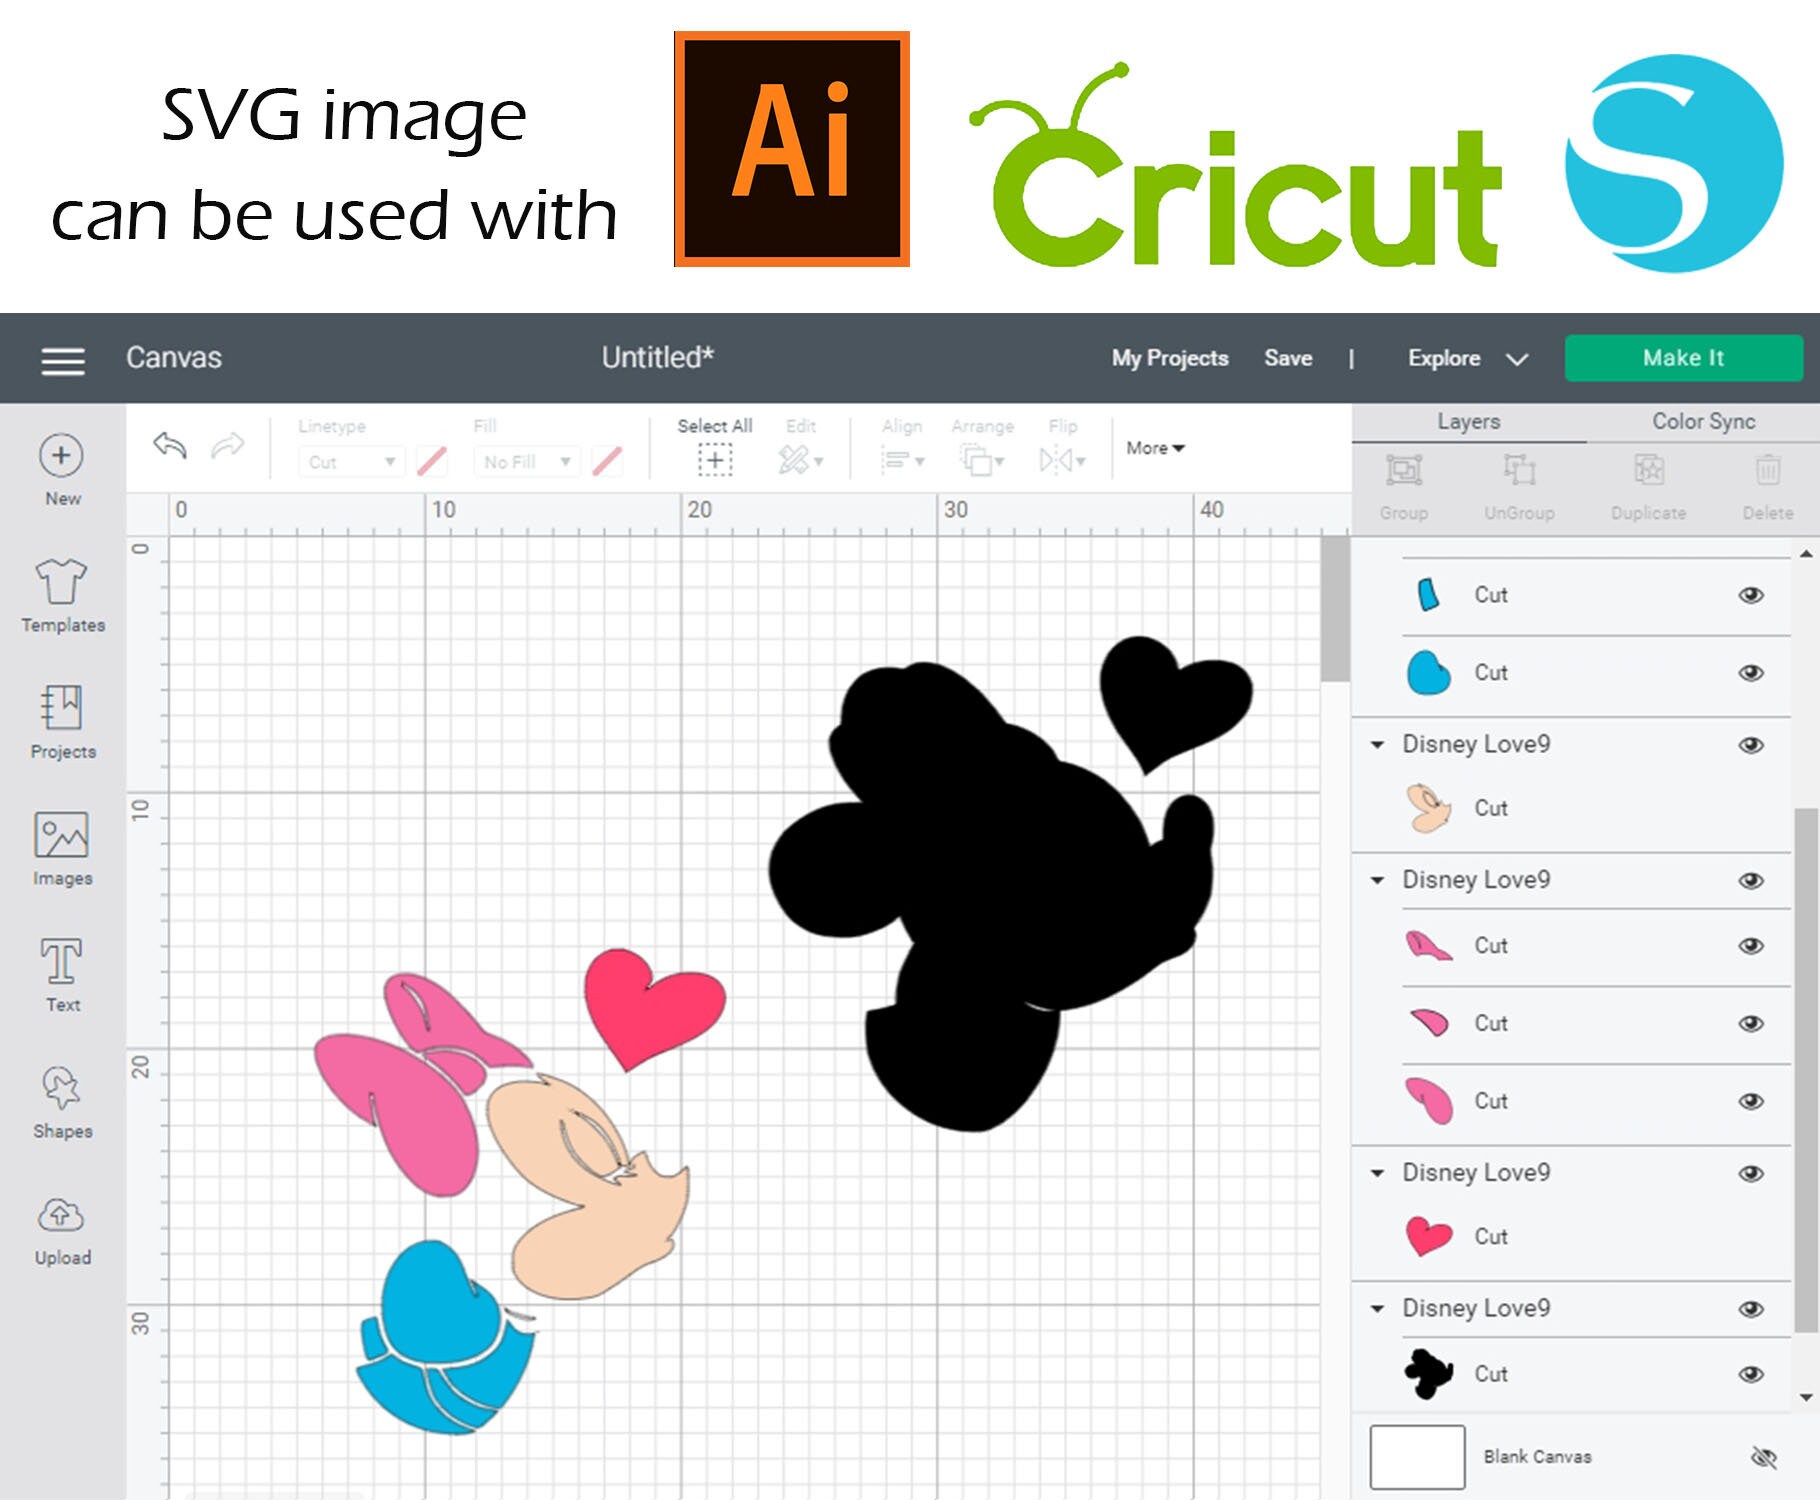Image resolution: width=1820 pixels, height=1500 pixels.
Task: Open My Projects link
Action: 1170,358
